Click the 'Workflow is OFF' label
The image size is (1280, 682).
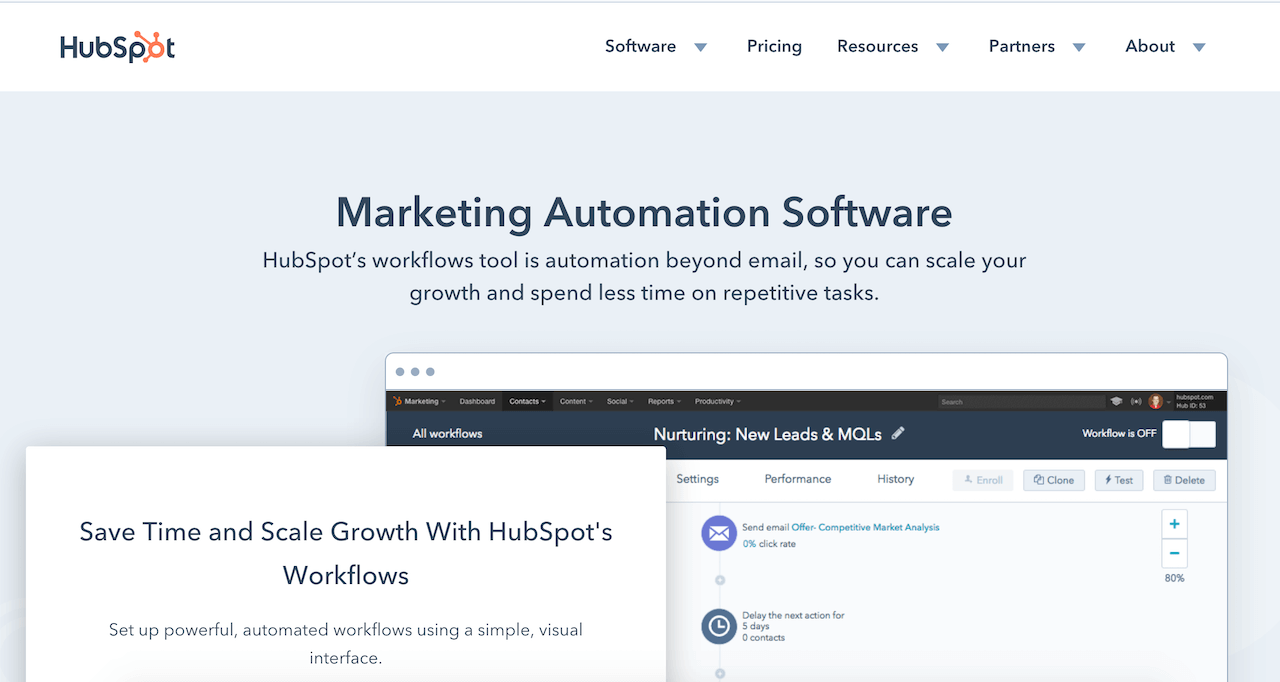(x=1119, y=433)
